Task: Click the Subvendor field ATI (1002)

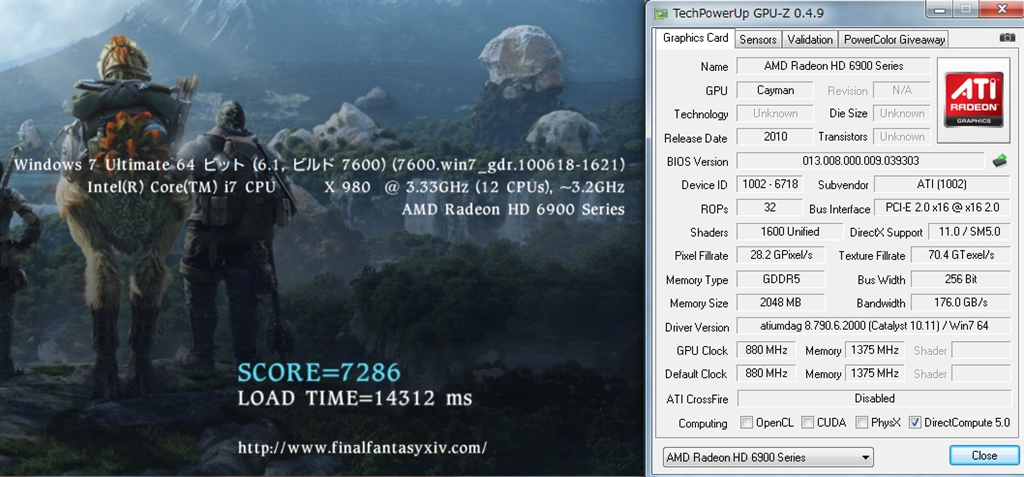Action: (942, 184)
